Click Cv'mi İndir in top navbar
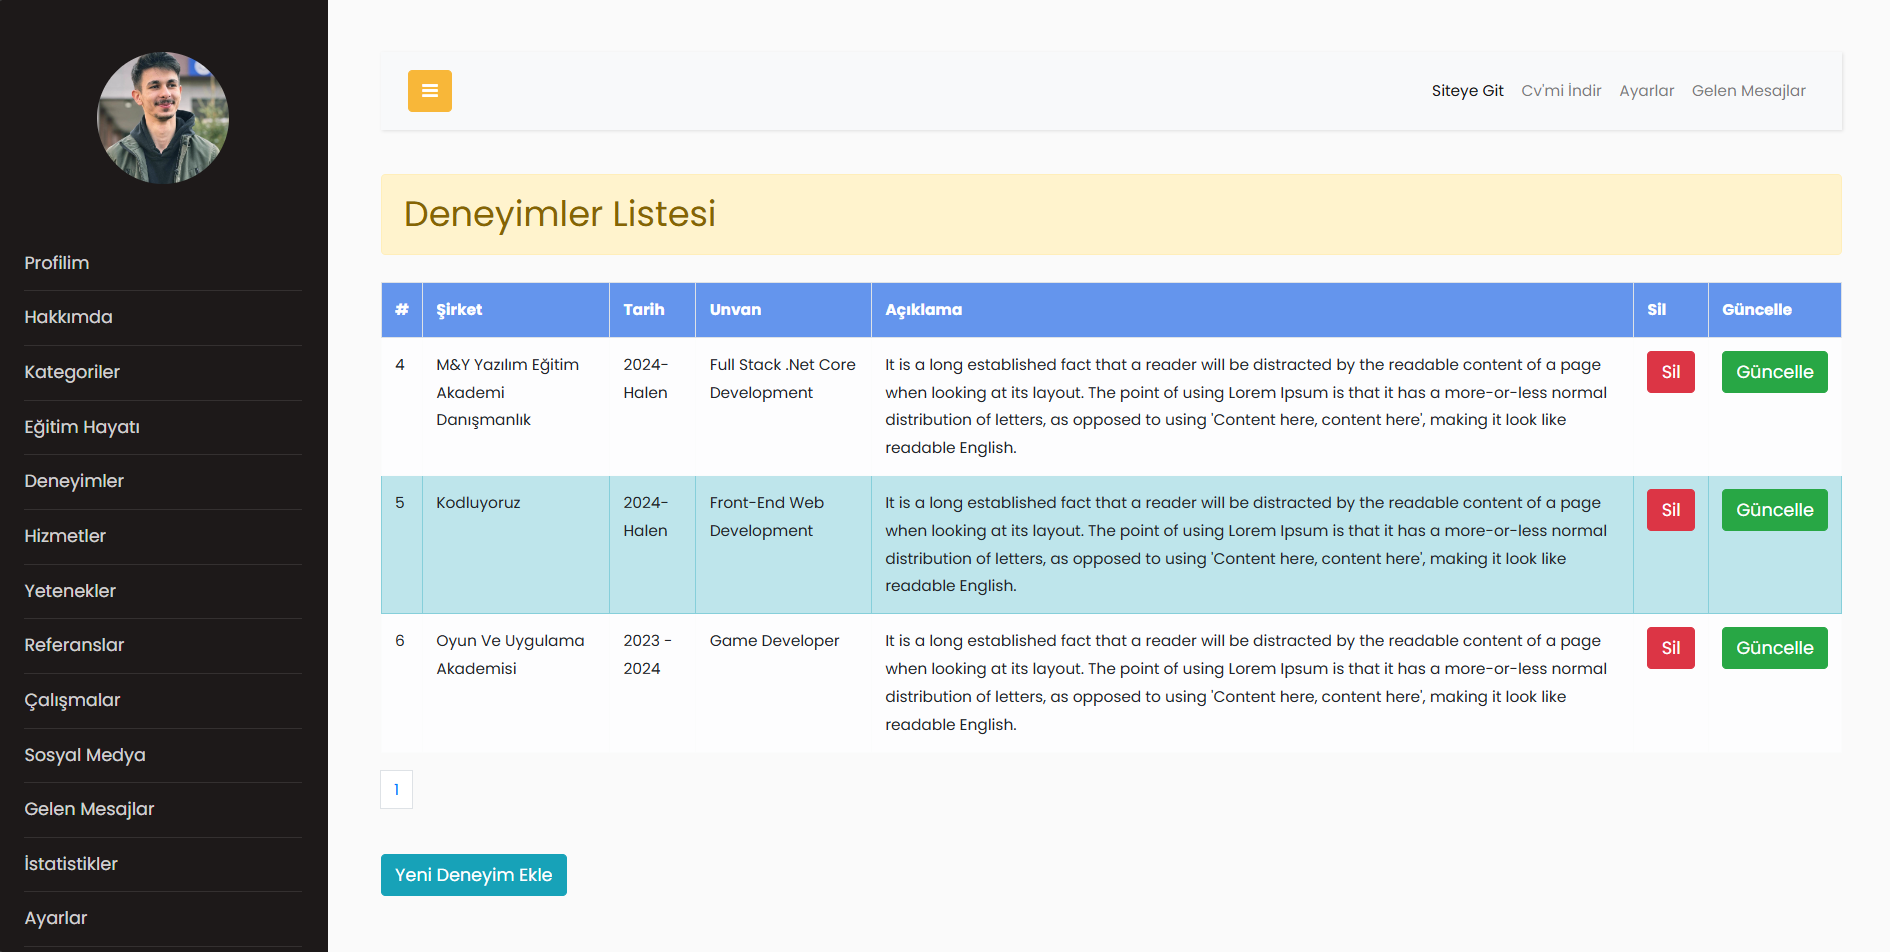The height and width of the screenshot is (952, 1890). point(1561,91)
